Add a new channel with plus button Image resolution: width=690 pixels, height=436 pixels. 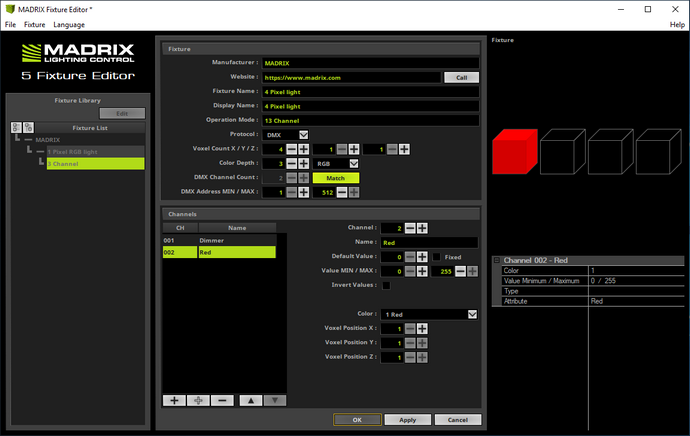(174, 400)
